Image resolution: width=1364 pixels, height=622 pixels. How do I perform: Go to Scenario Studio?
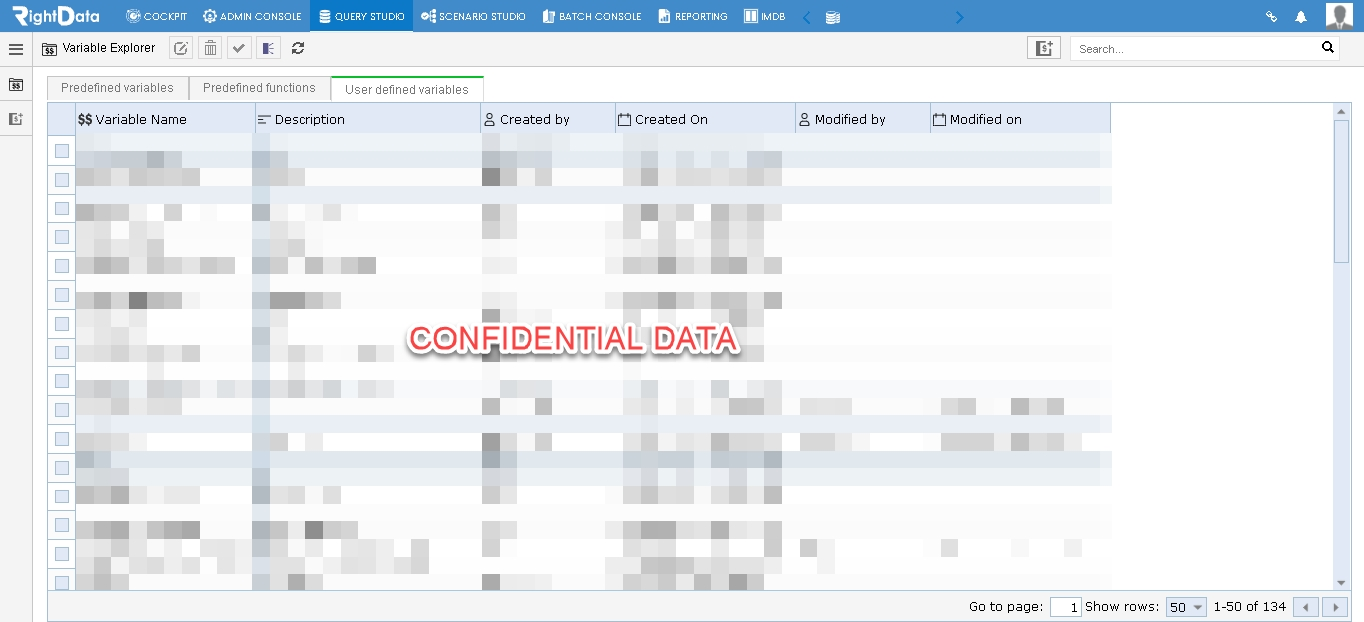(x=473, y=16)
